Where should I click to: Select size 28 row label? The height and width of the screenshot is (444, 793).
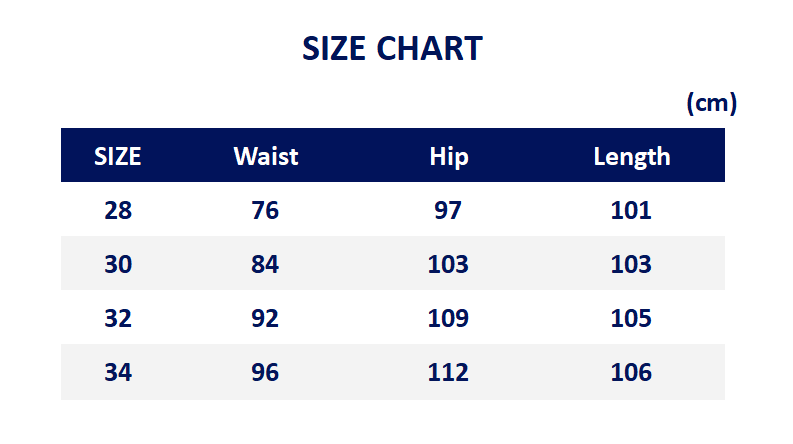[x=118, y=210]
